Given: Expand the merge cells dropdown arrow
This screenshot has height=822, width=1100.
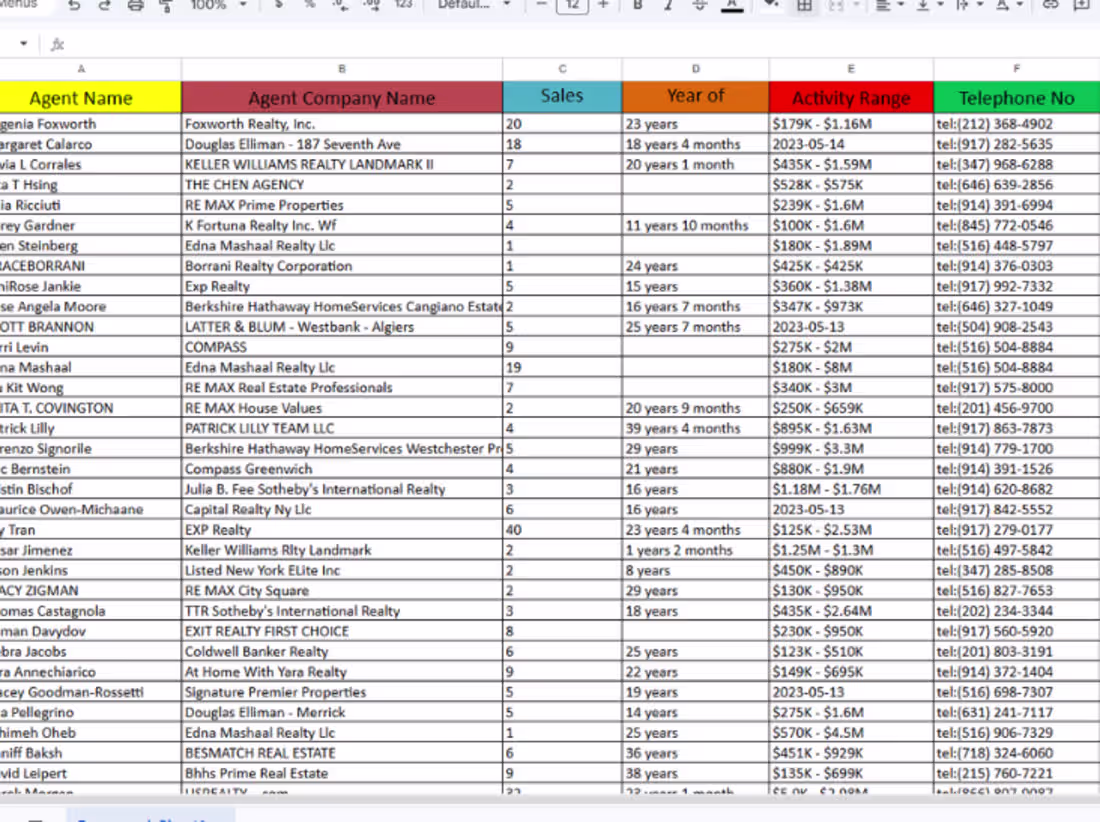Looking at the screenshot, I should [x=856, y=5].
